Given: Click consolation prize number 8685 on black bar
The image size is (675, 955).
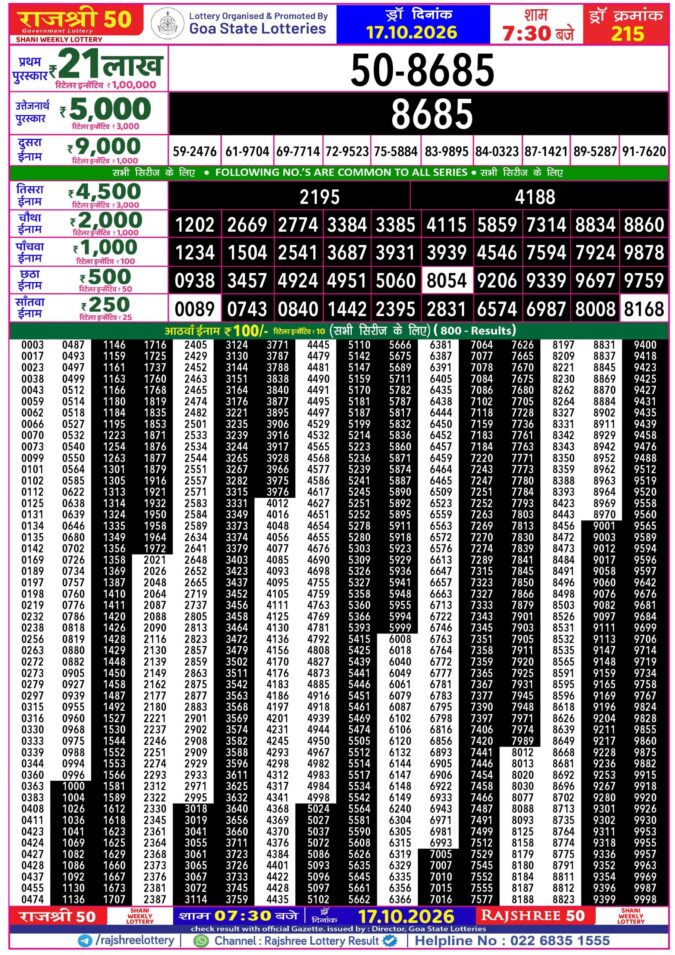Looking at the screenshot, I should point(432,113).
